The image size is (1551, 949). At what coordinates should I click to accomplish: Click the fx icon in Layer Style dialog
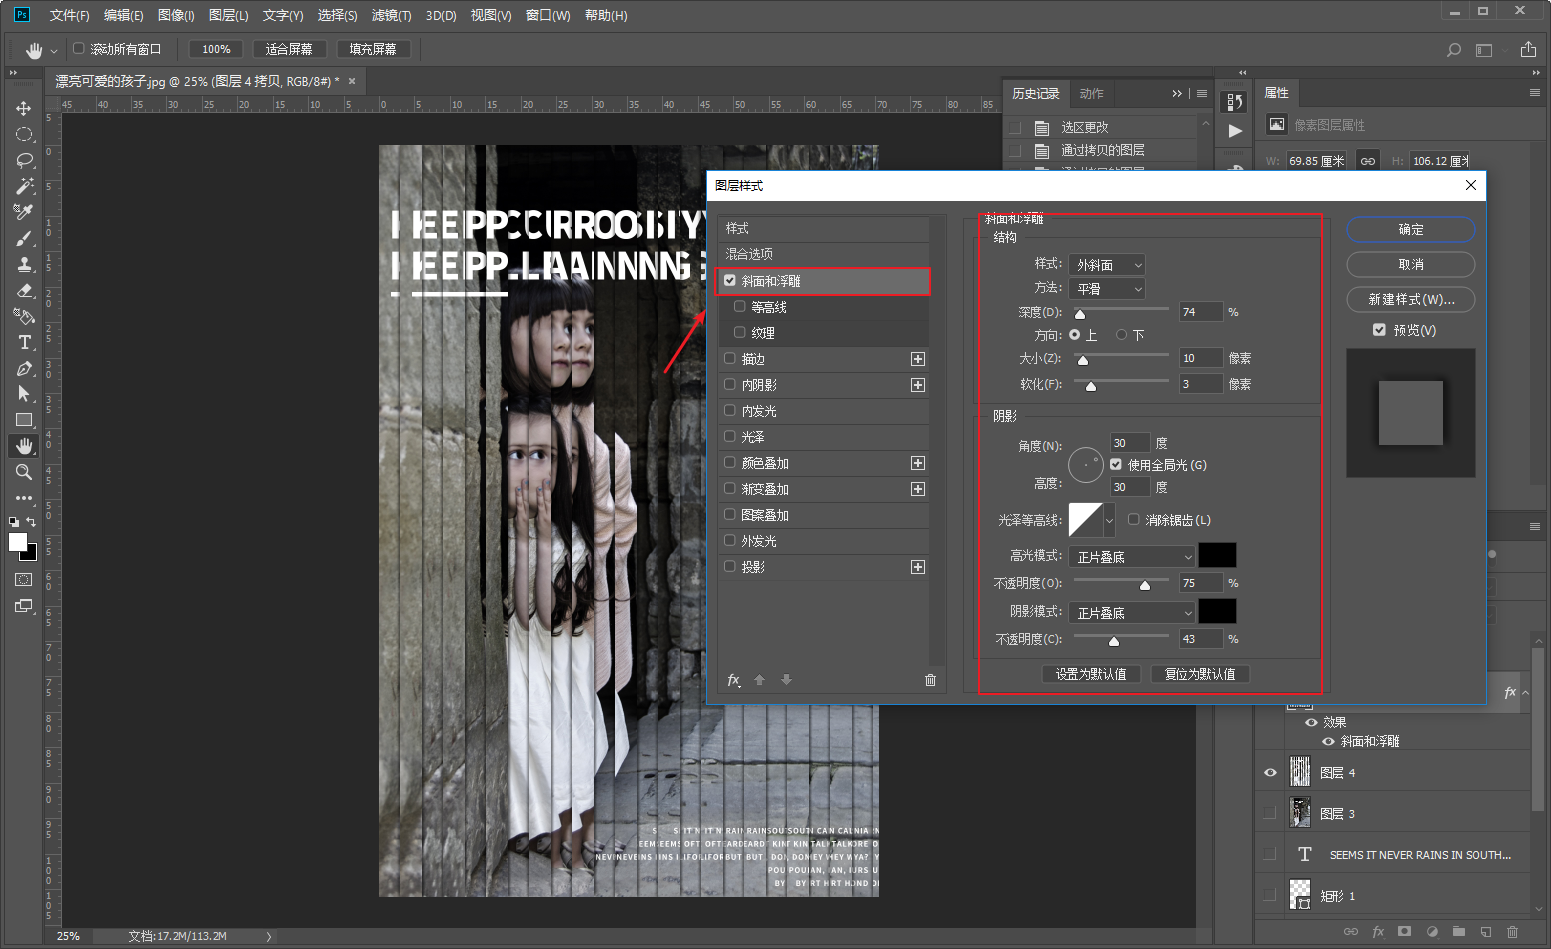(734, 680)
